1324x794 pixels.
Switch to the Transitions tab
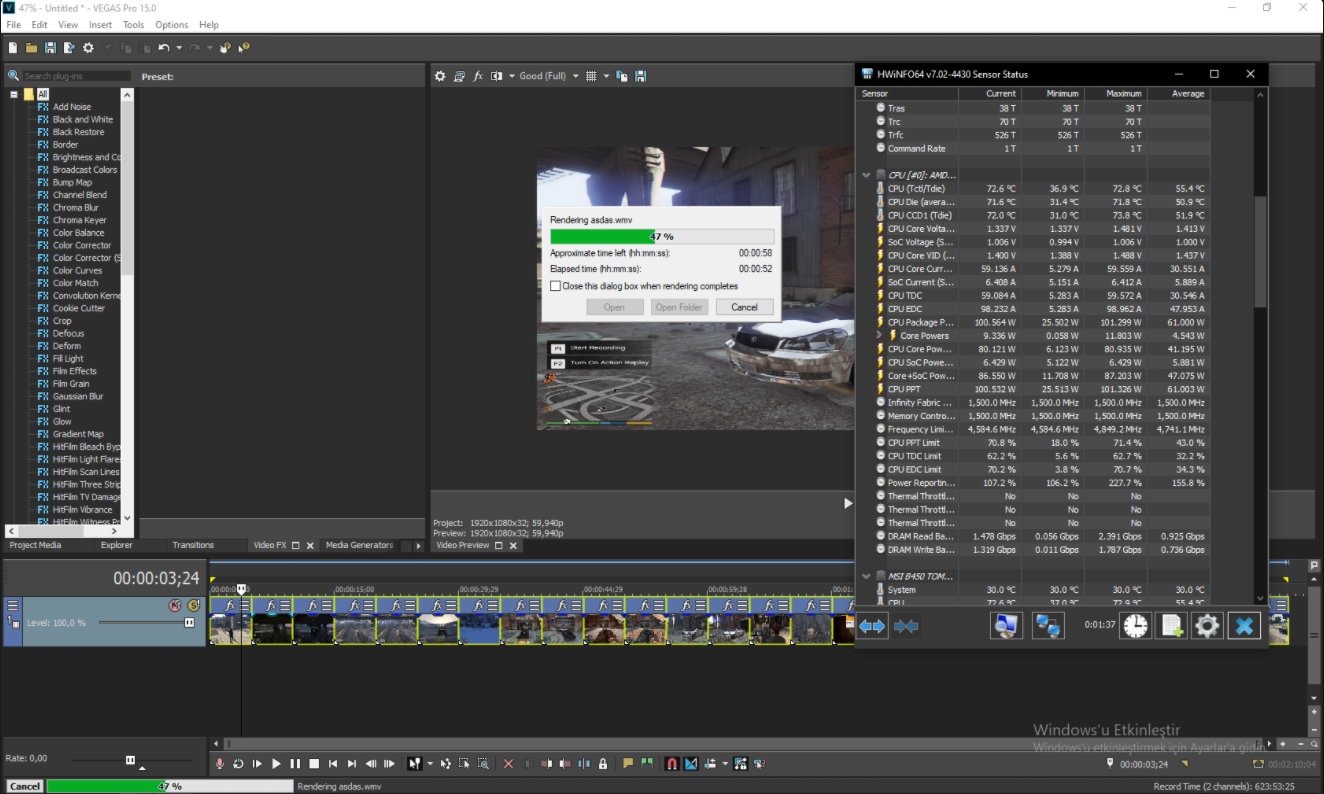[193, 545]
